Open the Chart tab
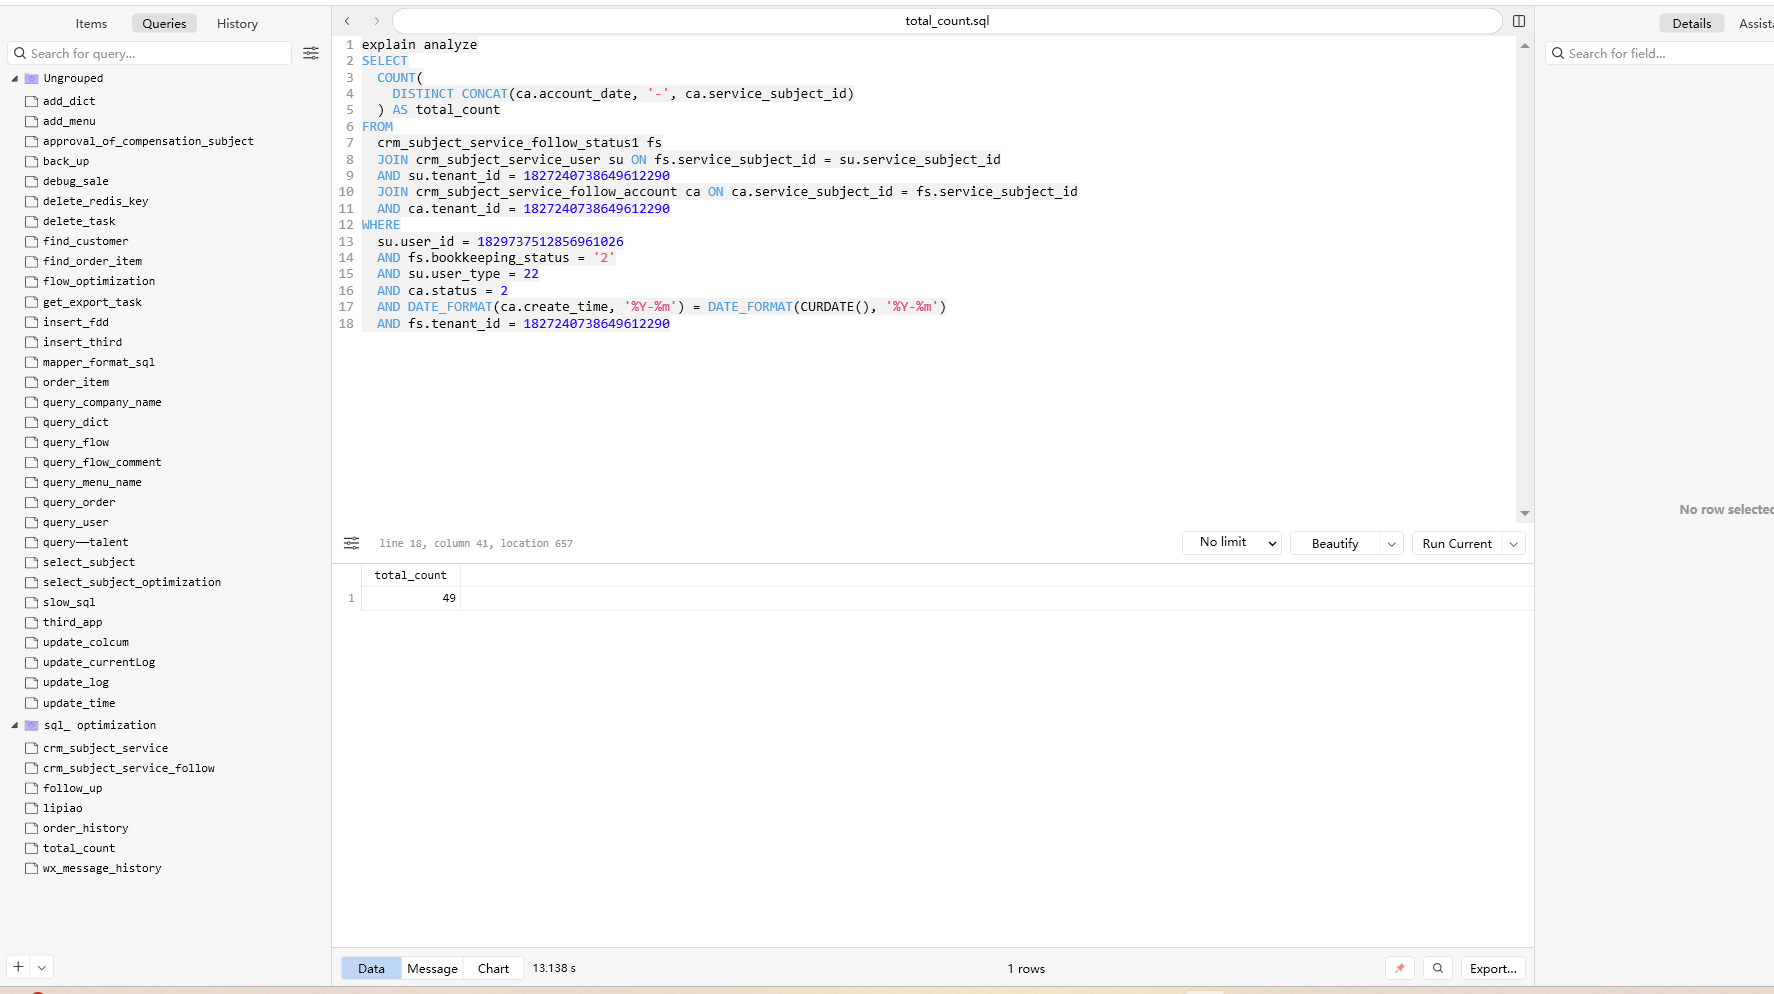The width and height of the screenshot is (1774, 994). tap(493, 968)
